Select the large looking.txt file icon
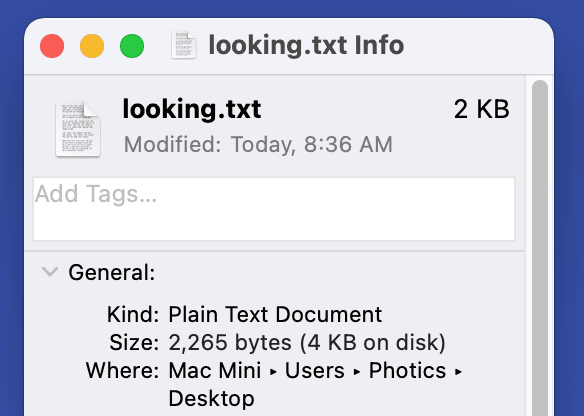Image resolution: width=584 pixels, height=416 pixels. (x=78, y=128)
